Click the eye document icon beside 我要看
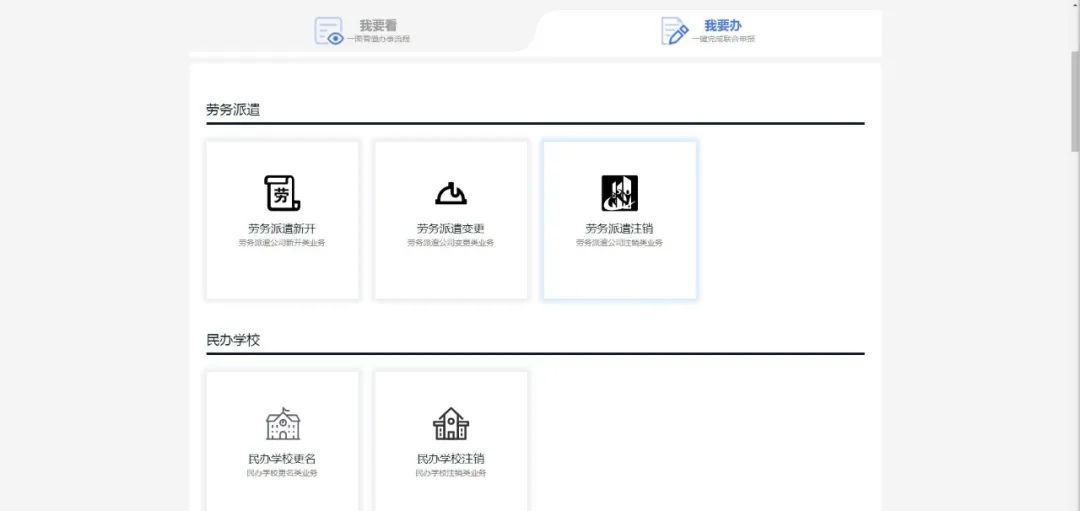Screen dimensions: 1080x511 coord(329,31)
